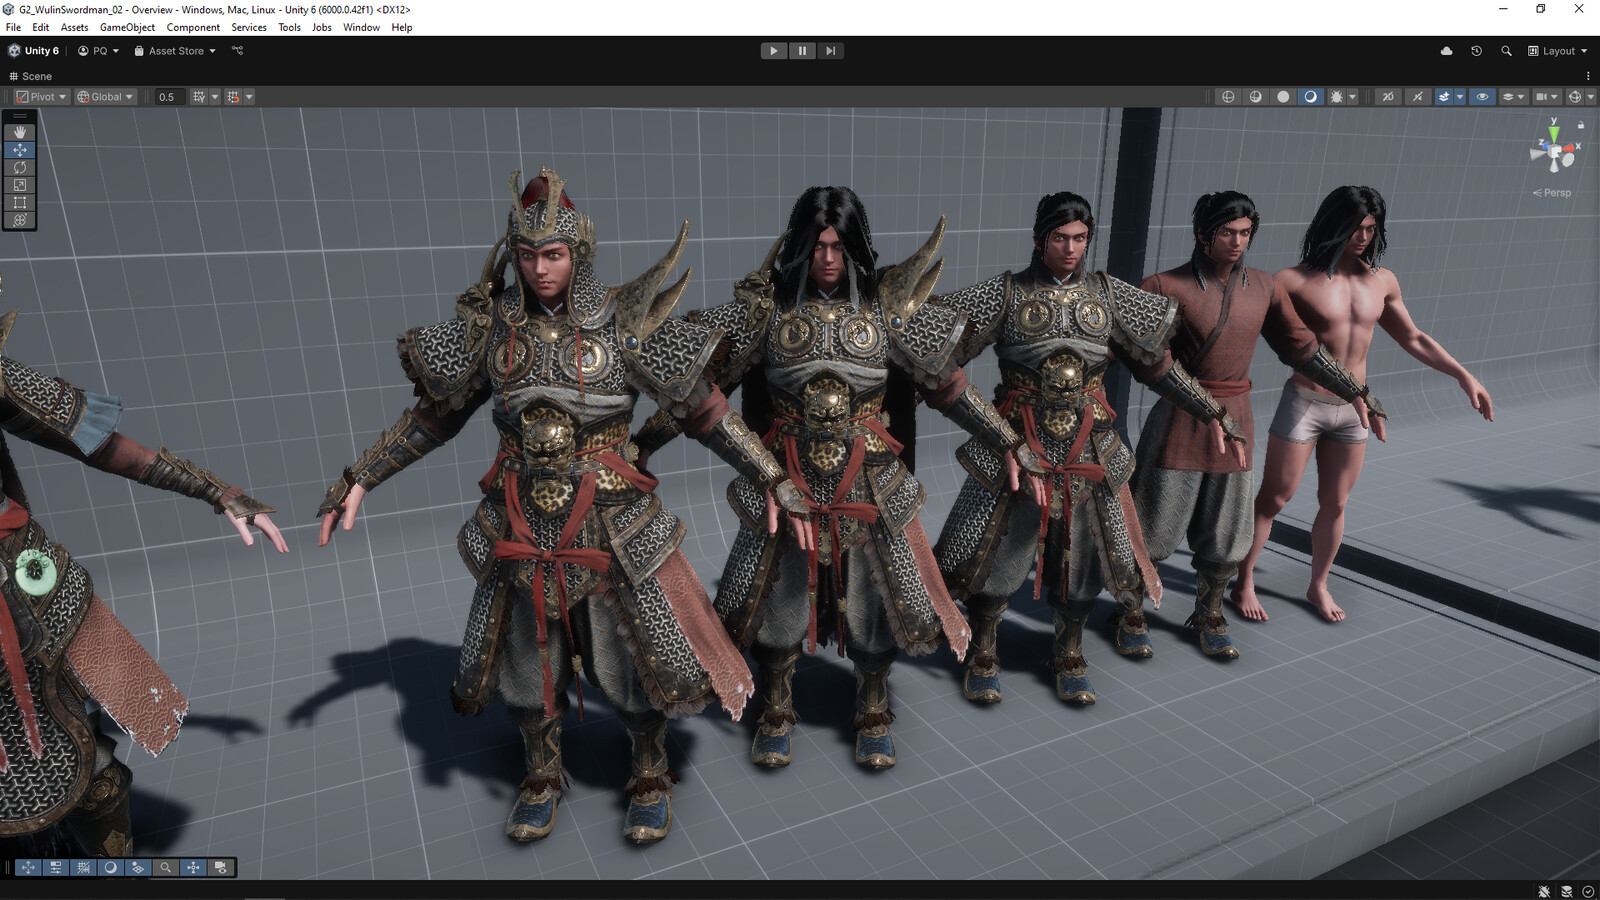Expand grid visibility options arrow
This screenshot has height=900, width=1600.
(215, 97)
